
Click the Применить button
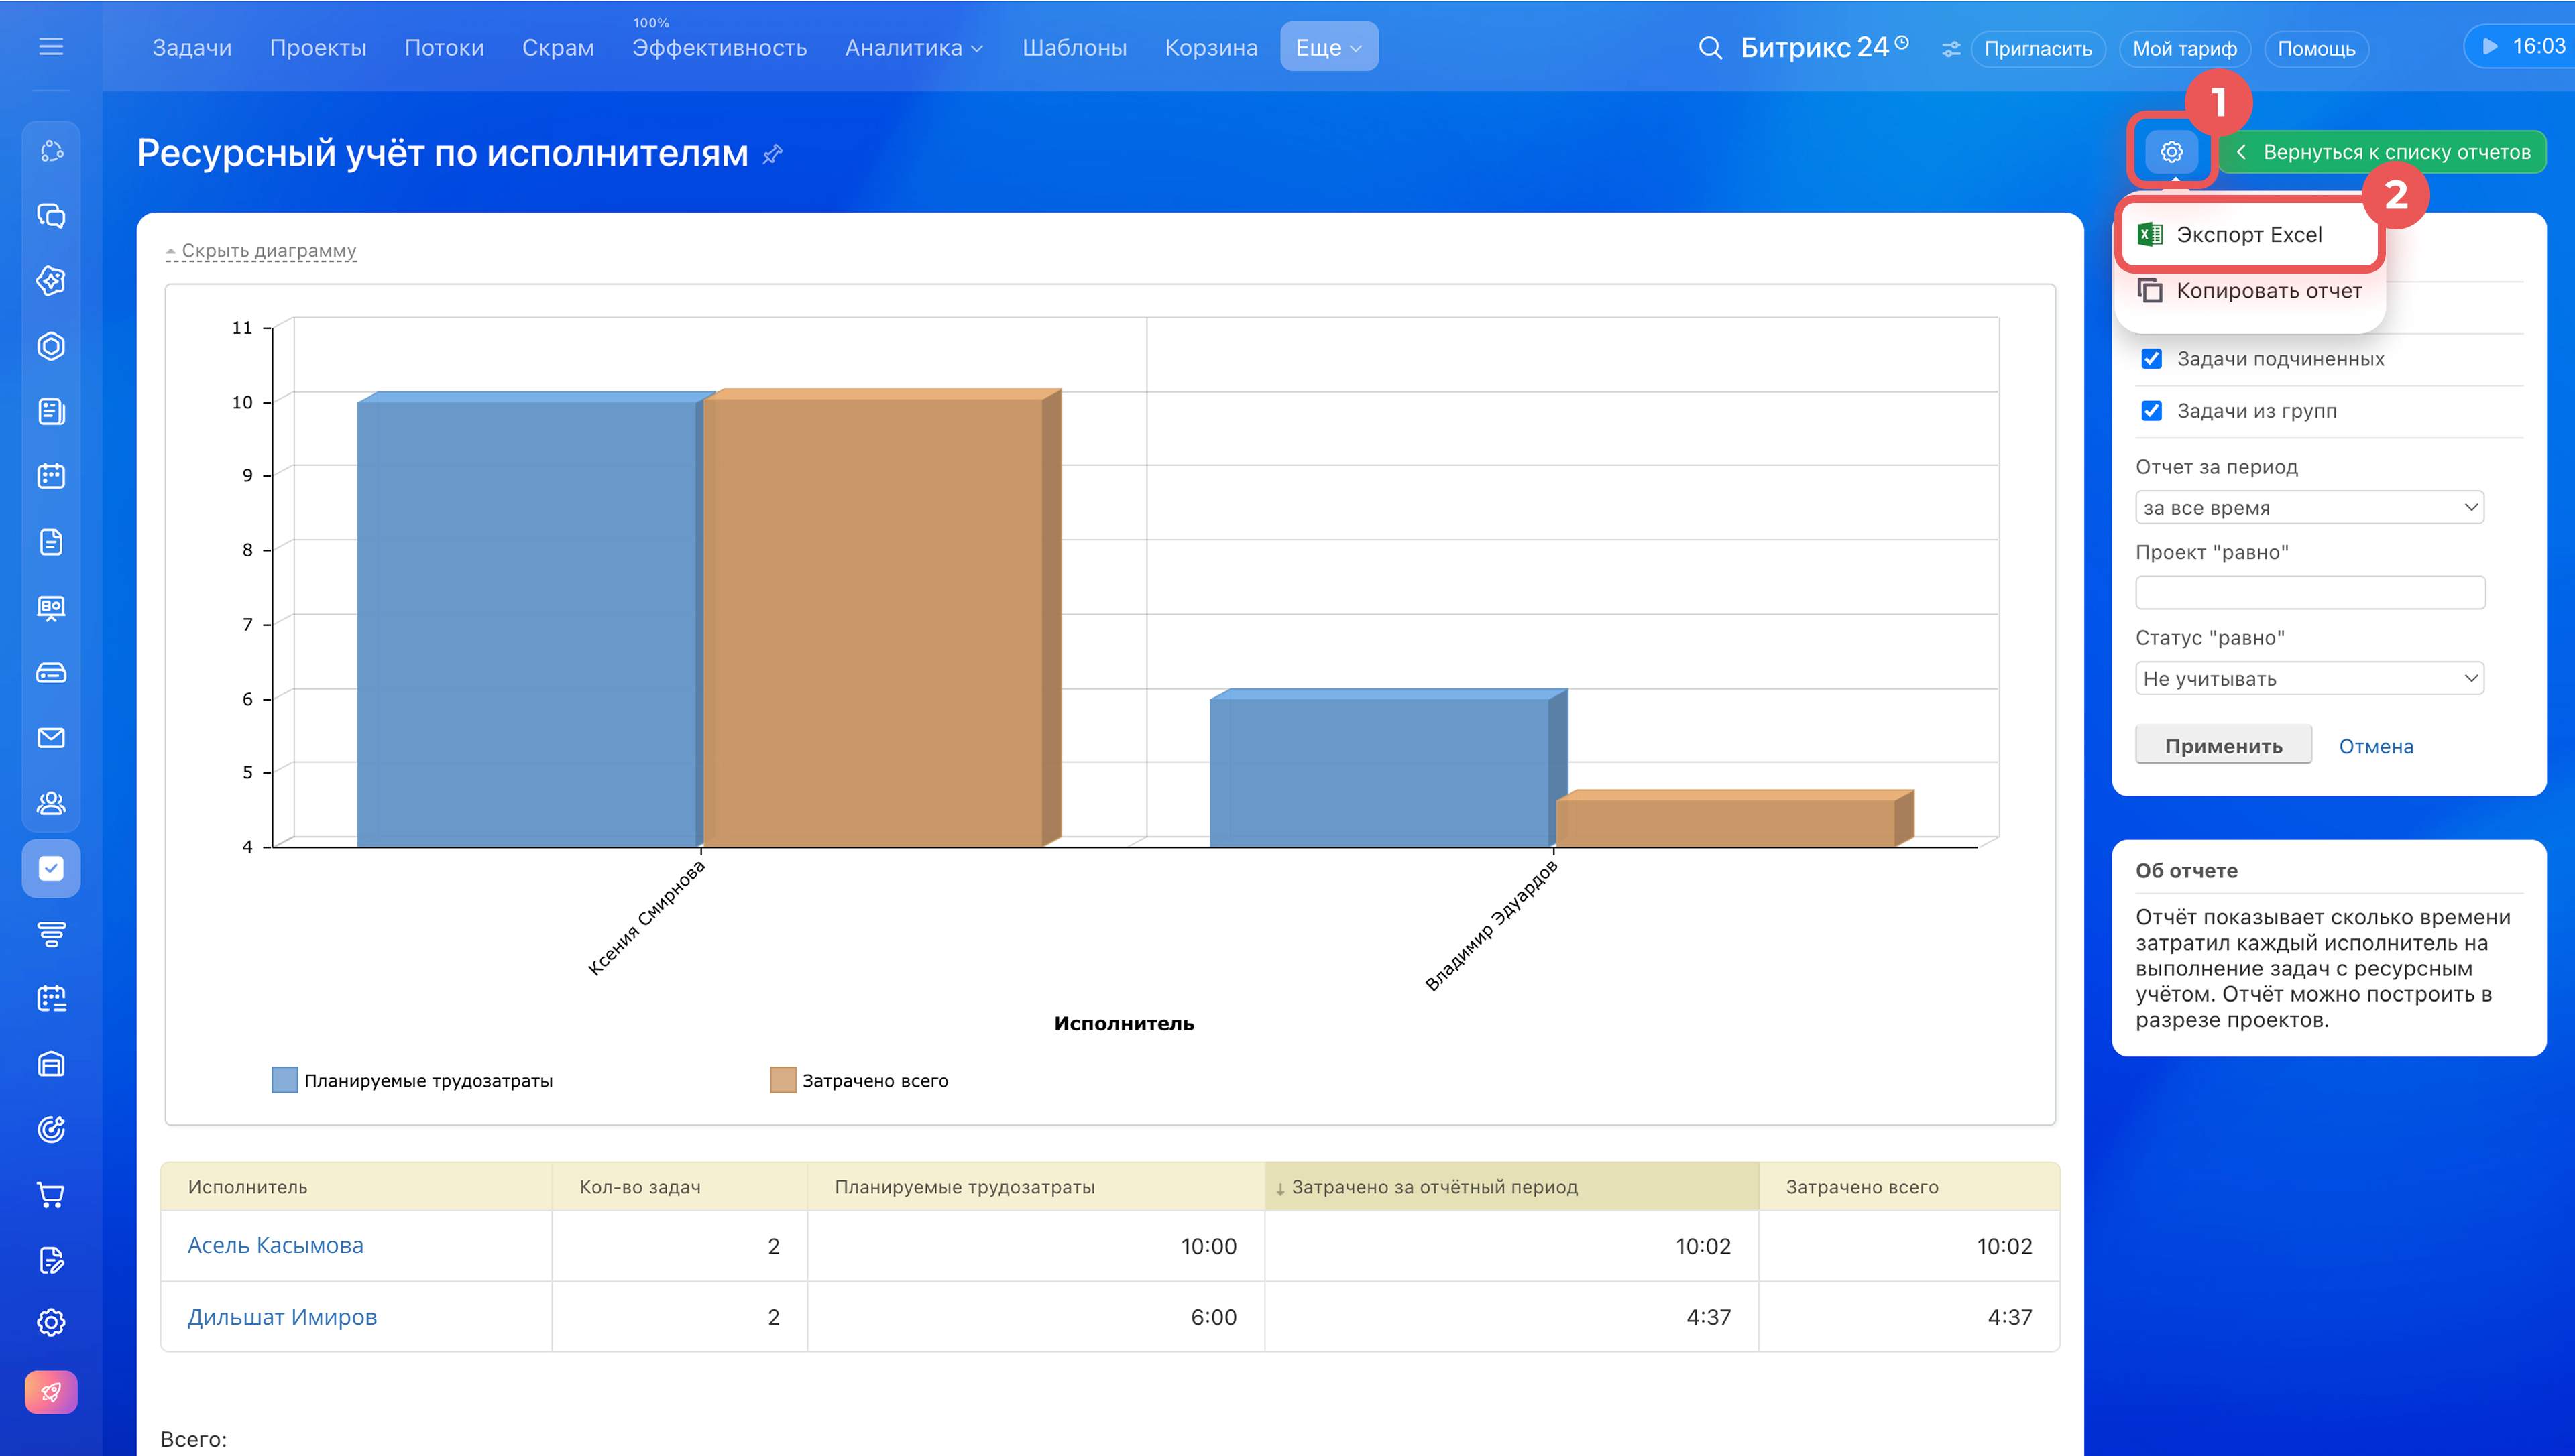[2223, 746]
